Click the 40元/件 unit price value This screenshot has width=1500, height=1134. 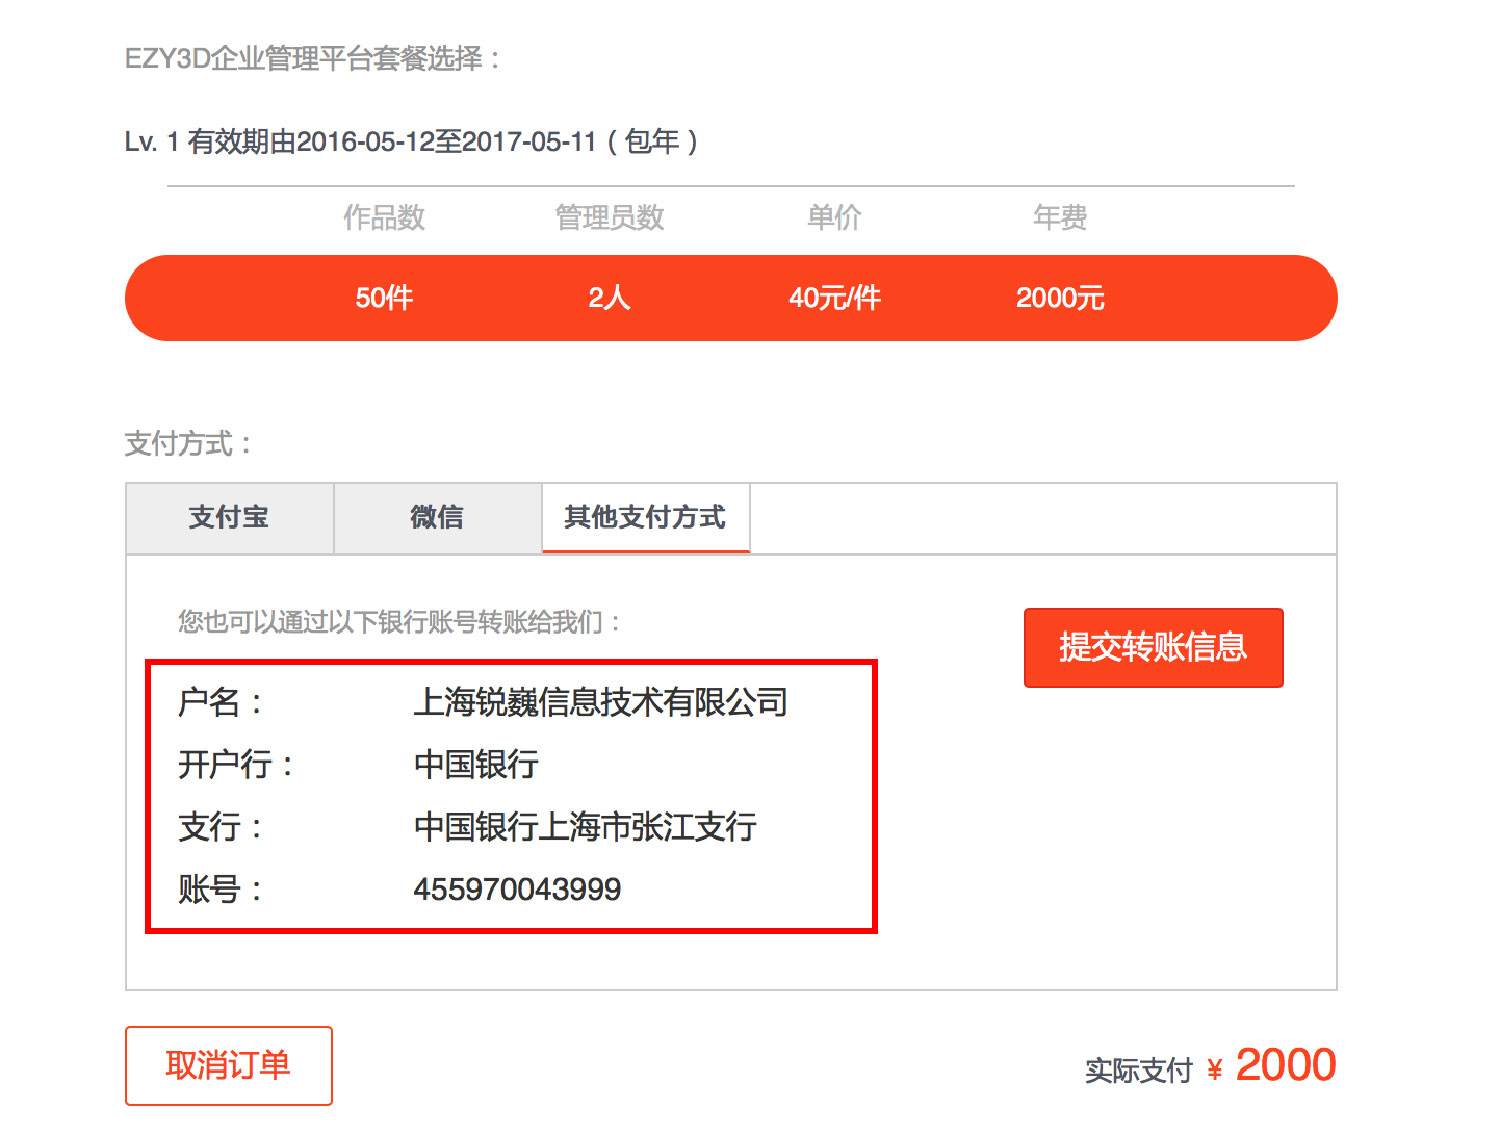click(835, 298)
